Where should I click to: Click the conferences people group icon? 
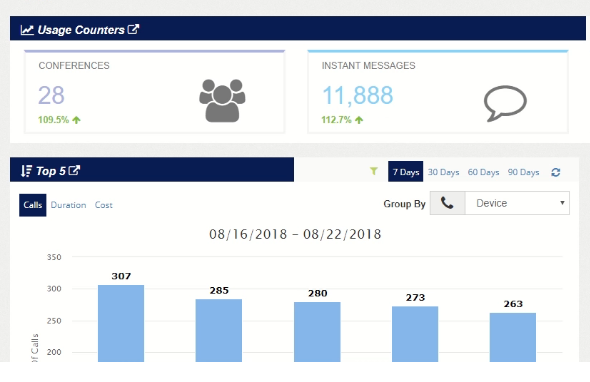(222, 100)
